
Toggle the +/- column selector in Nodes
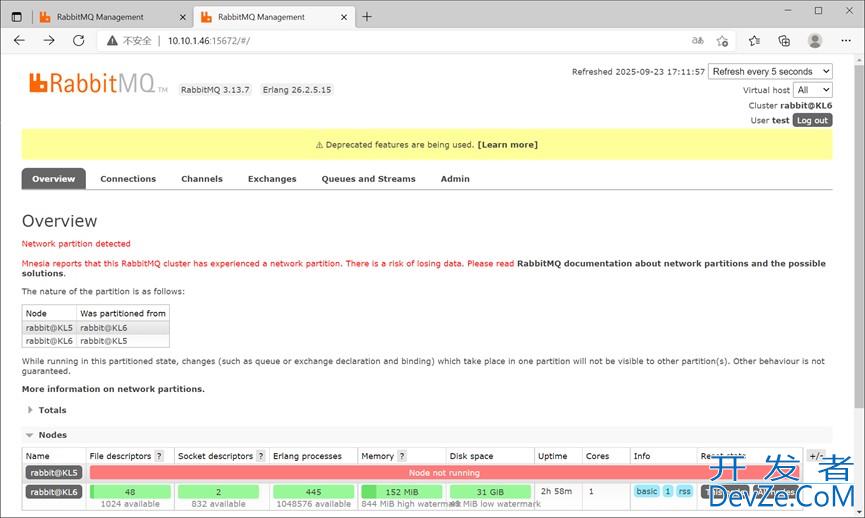pos(816,456)
